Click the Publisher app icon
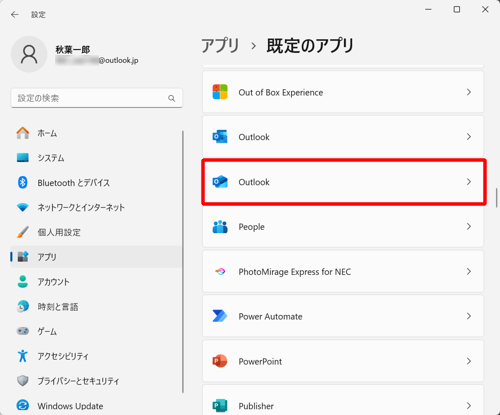The height and width of the screenshot is (415, 500). coord(220,406)
